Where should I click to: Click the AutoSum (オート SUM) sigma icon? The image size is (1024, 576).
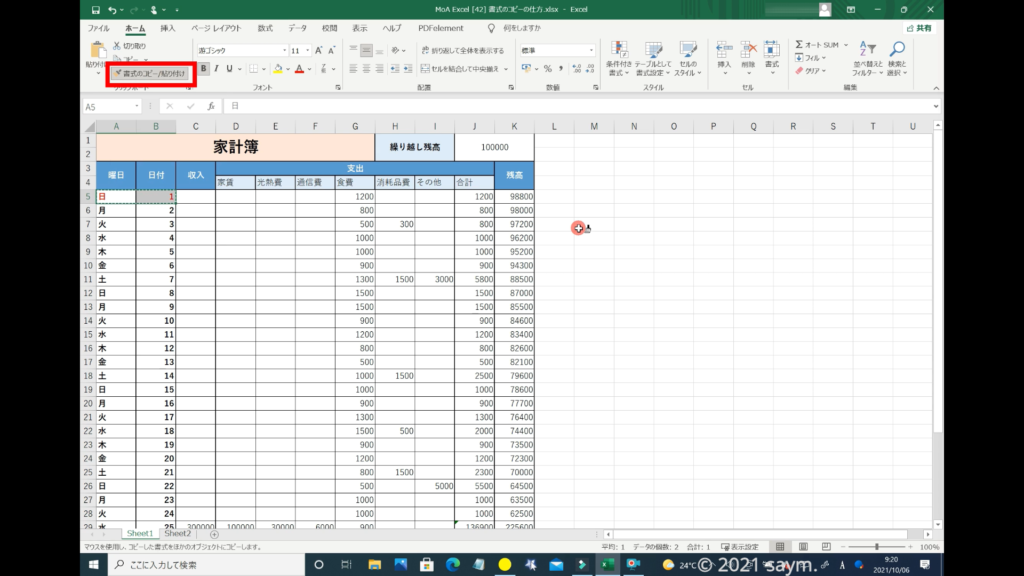coord(800,45)
